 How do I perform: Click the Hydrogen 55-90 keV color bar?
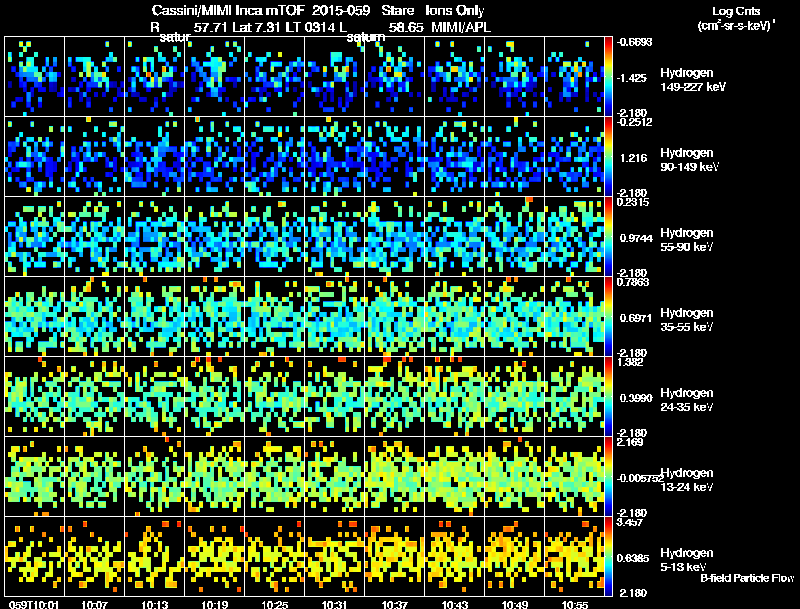(608, 236)
